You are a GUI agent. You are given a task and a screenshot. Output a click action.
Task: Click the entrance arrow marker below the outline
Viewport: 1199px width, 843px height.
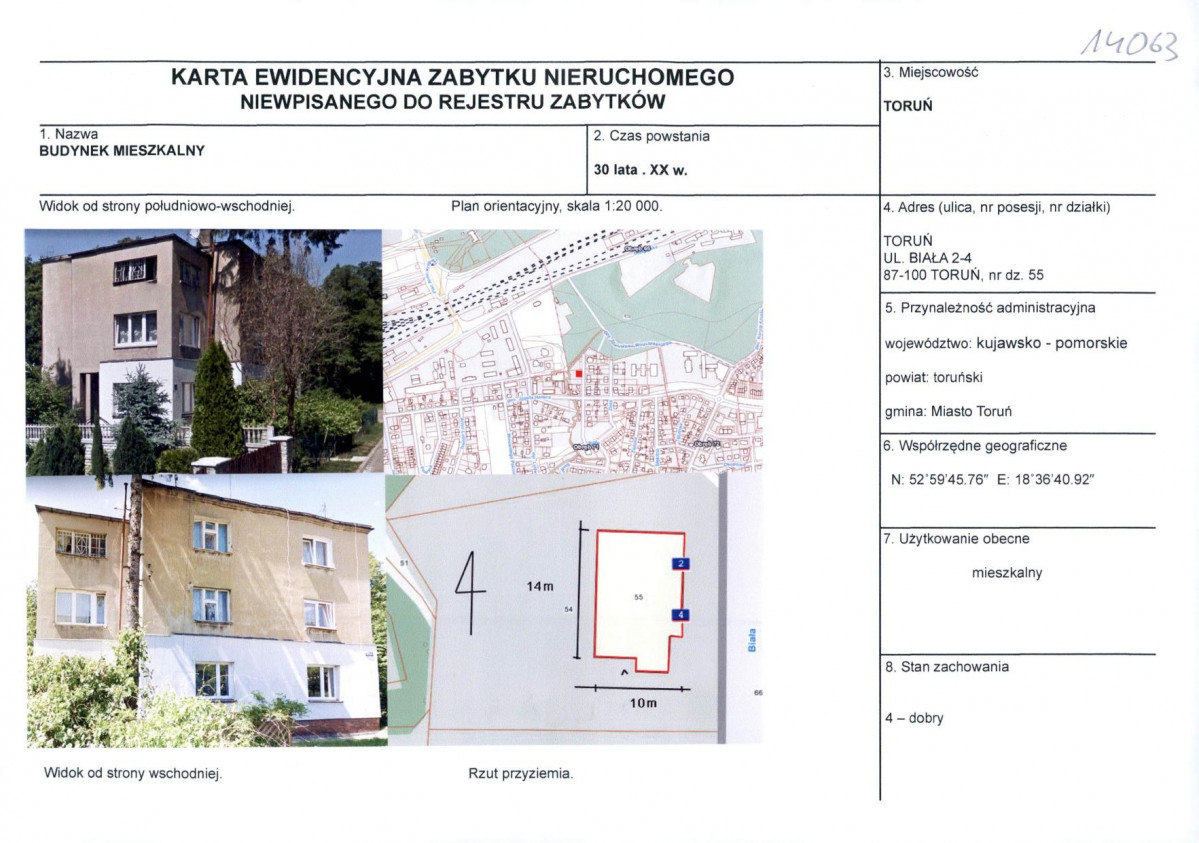(624, 673)
